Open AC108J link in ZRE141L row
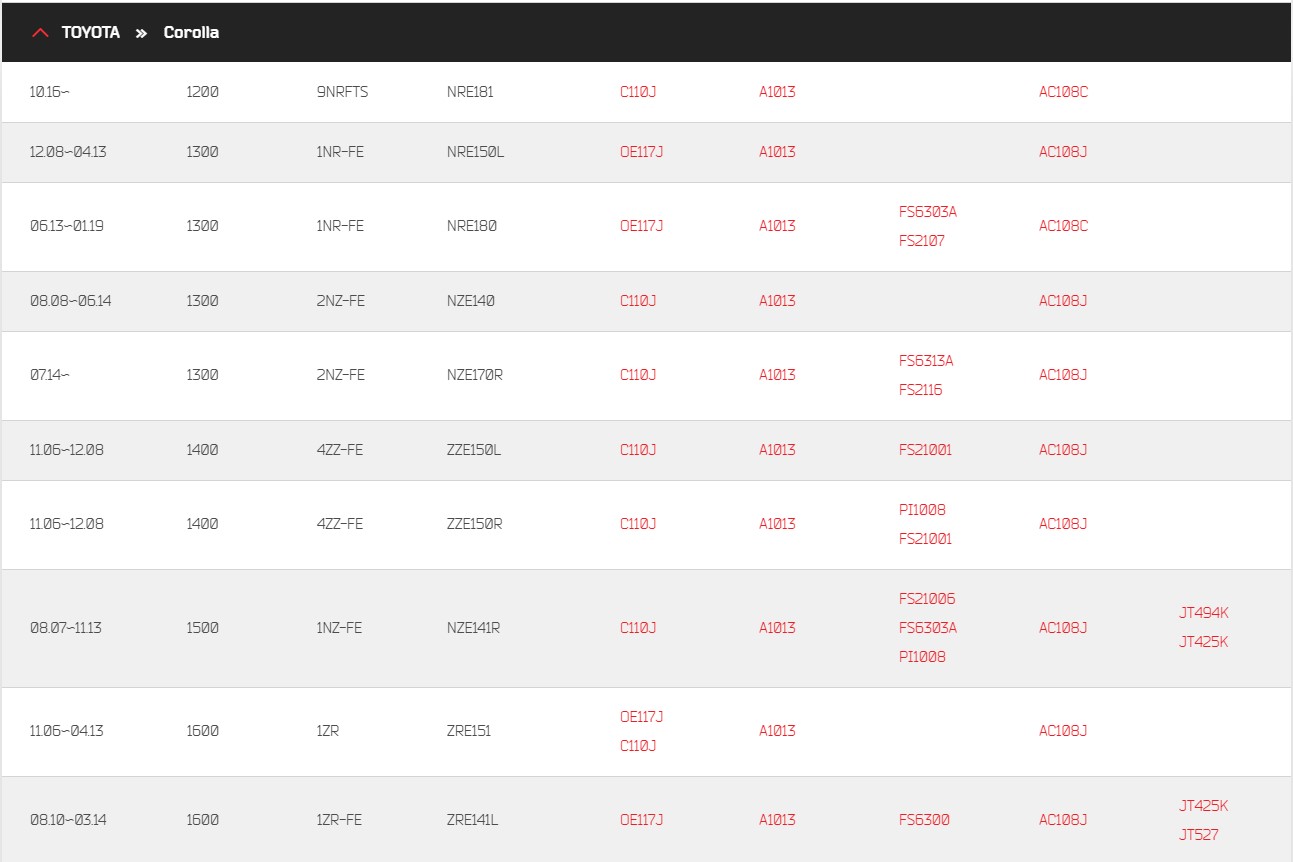 pos(1063,820)
